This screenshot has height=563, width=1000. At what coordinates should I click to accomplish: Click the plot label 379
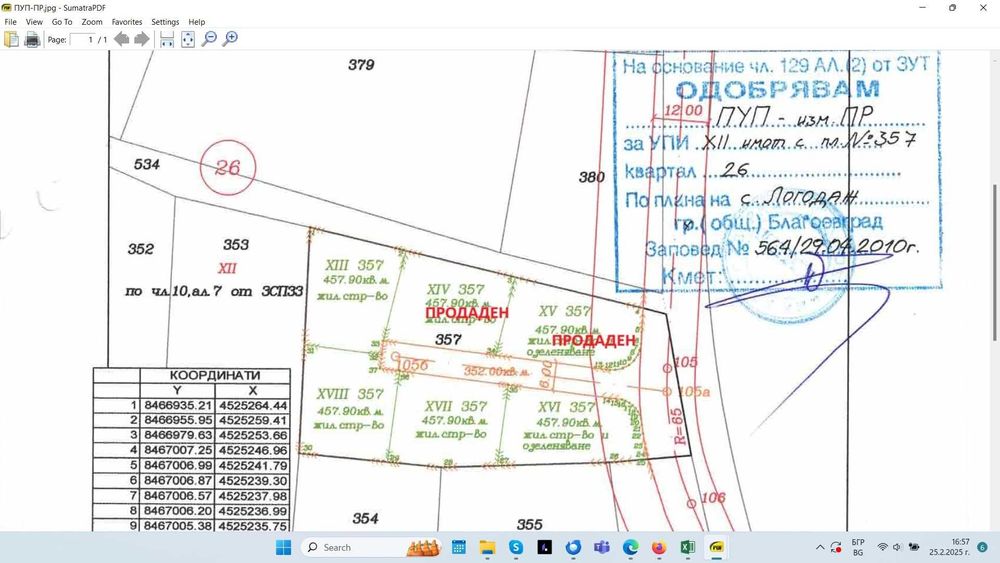point(361,64)
